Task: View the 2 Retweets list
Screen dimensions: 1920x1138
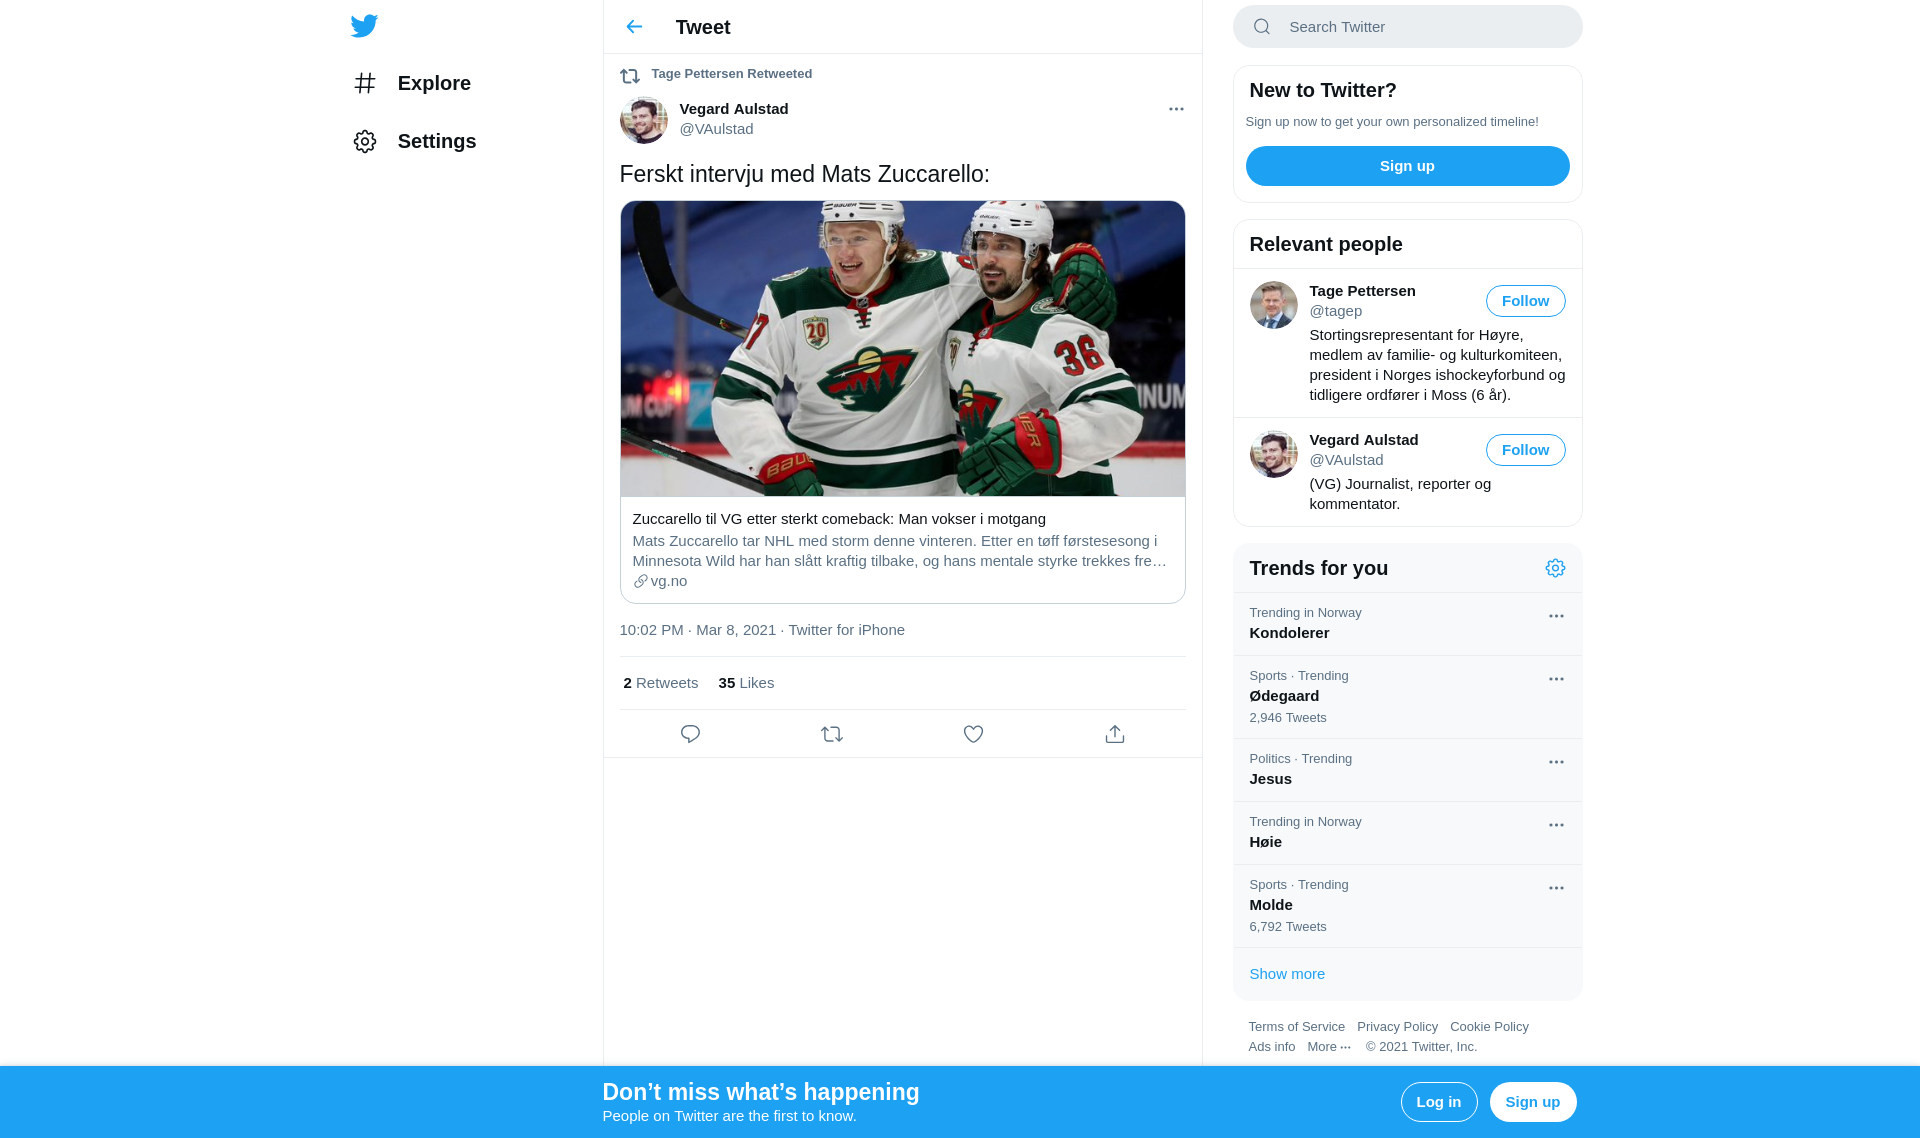Action: click(x=661, y=683)
